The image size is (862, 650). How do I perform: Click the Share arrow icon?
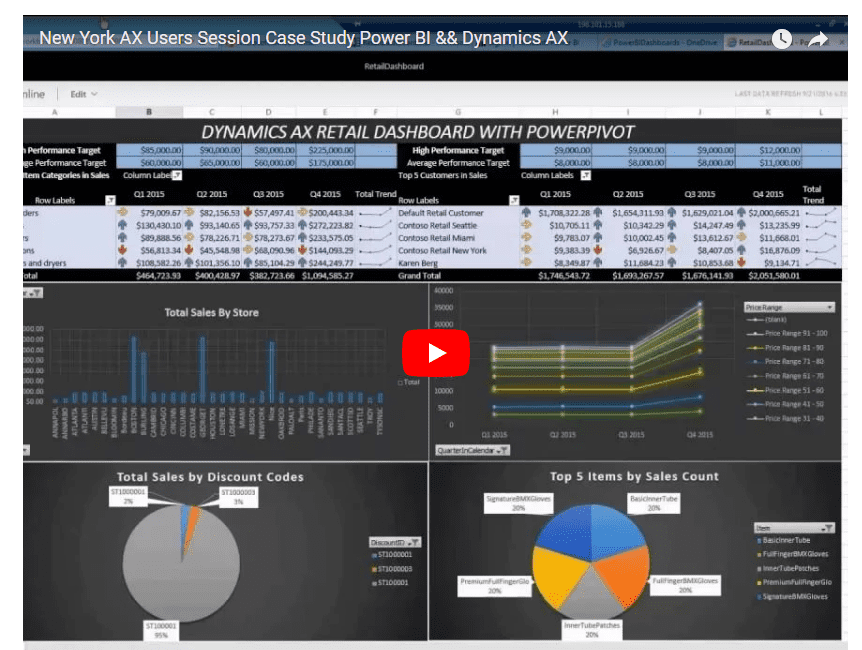point(818,39)
